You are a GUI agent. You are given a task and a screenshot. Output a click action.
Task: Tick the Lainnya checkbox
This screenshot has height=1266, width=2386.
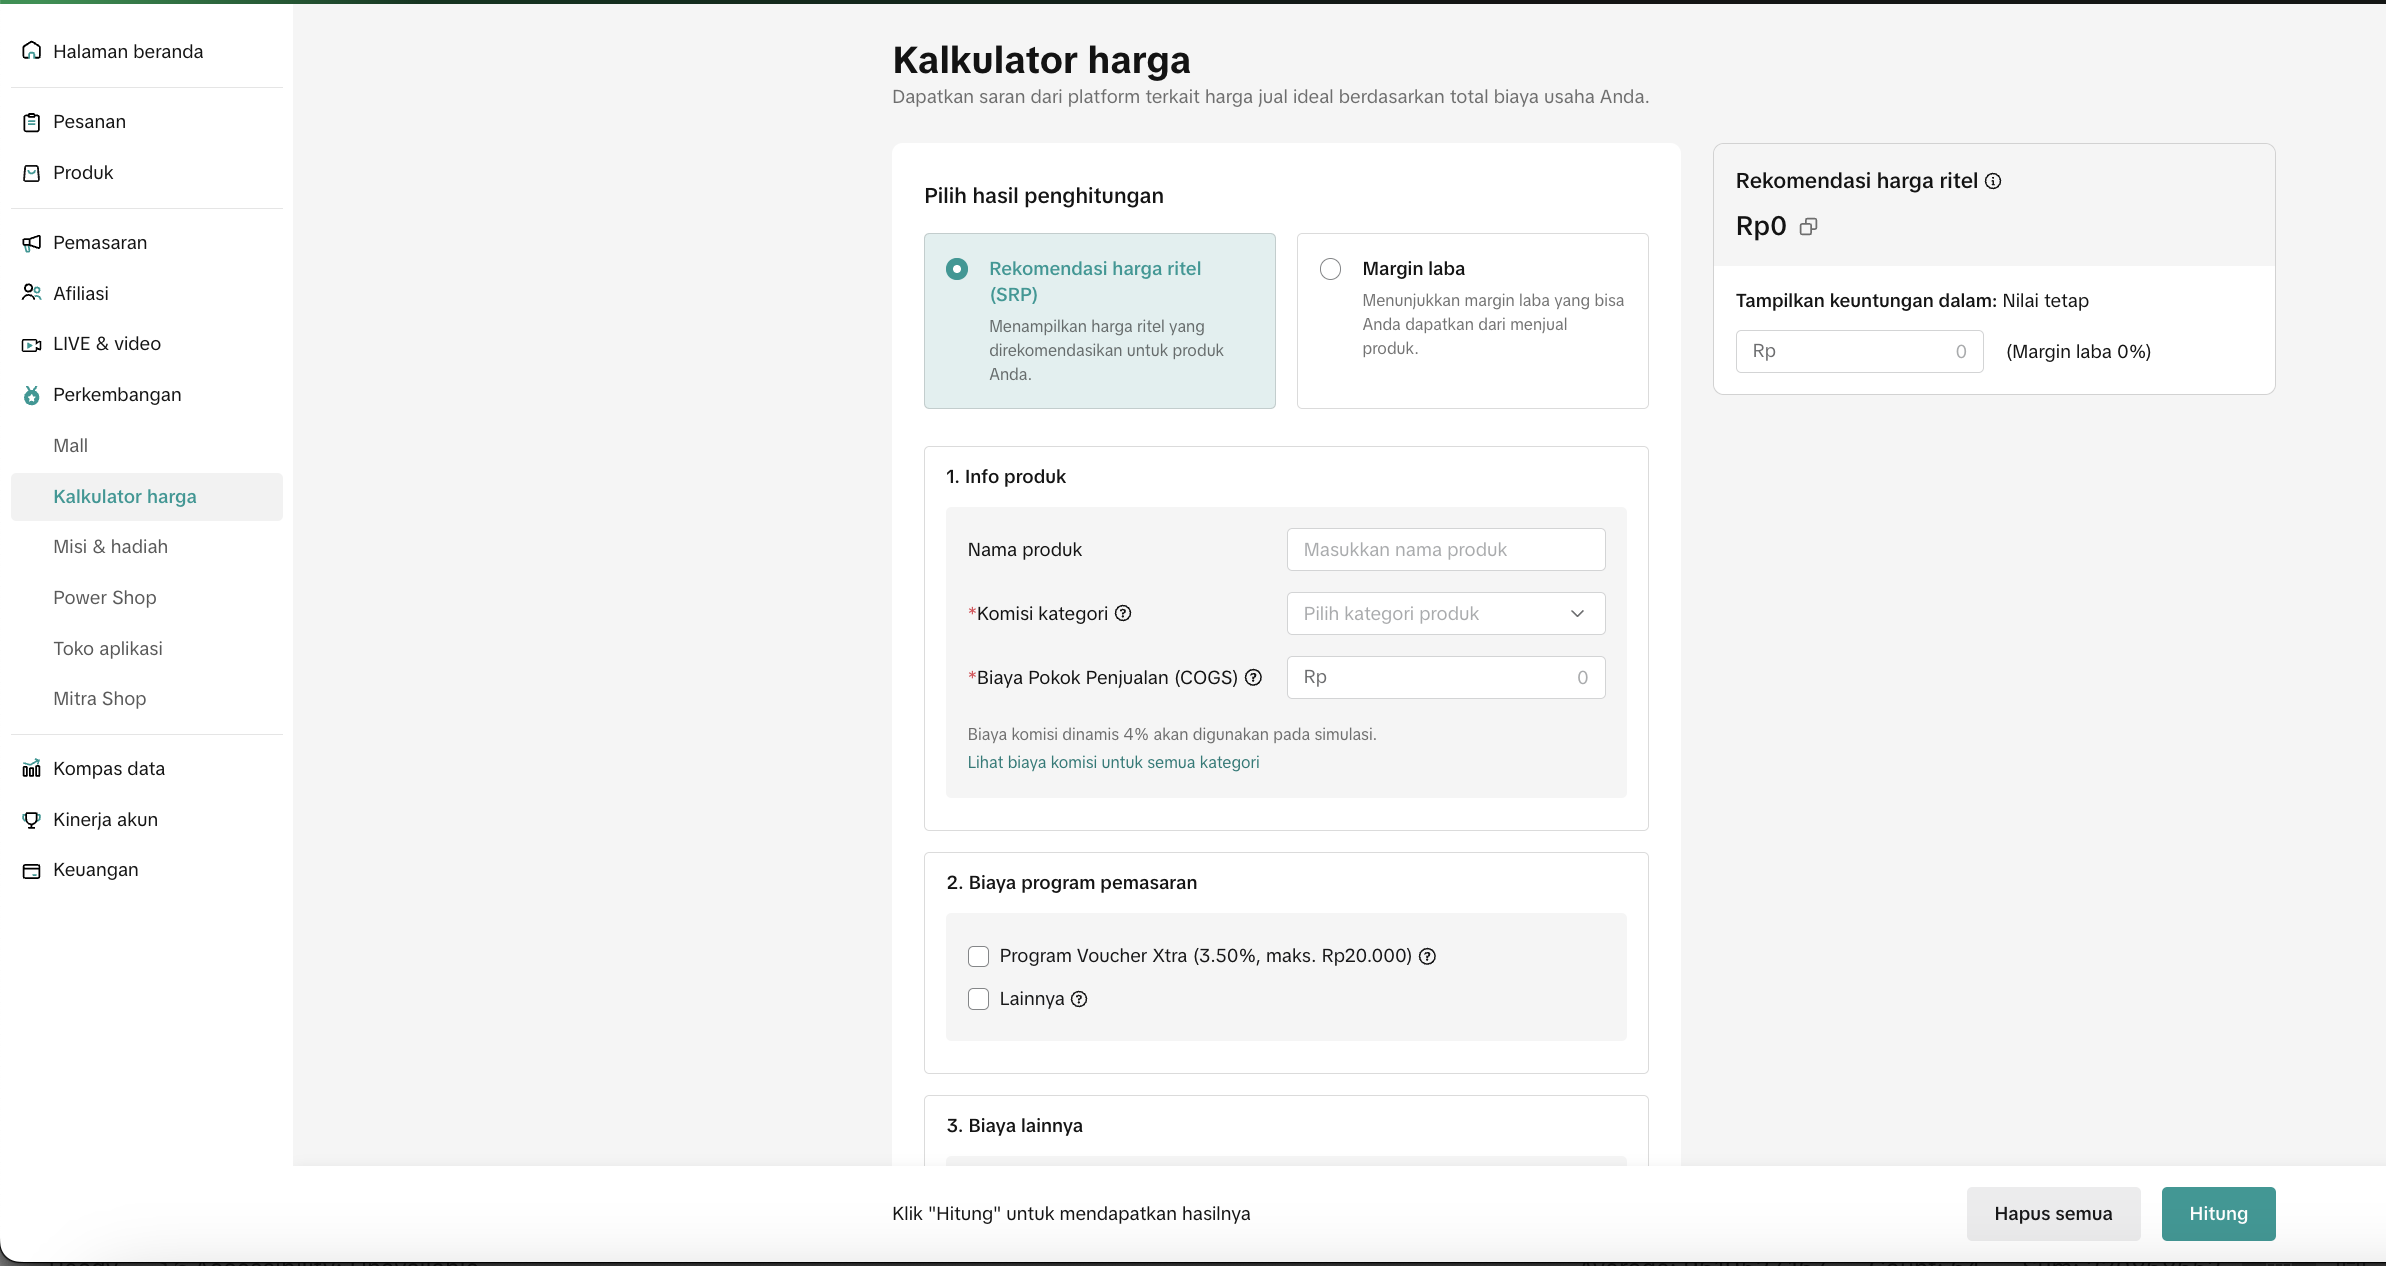[x=978, y=999]
